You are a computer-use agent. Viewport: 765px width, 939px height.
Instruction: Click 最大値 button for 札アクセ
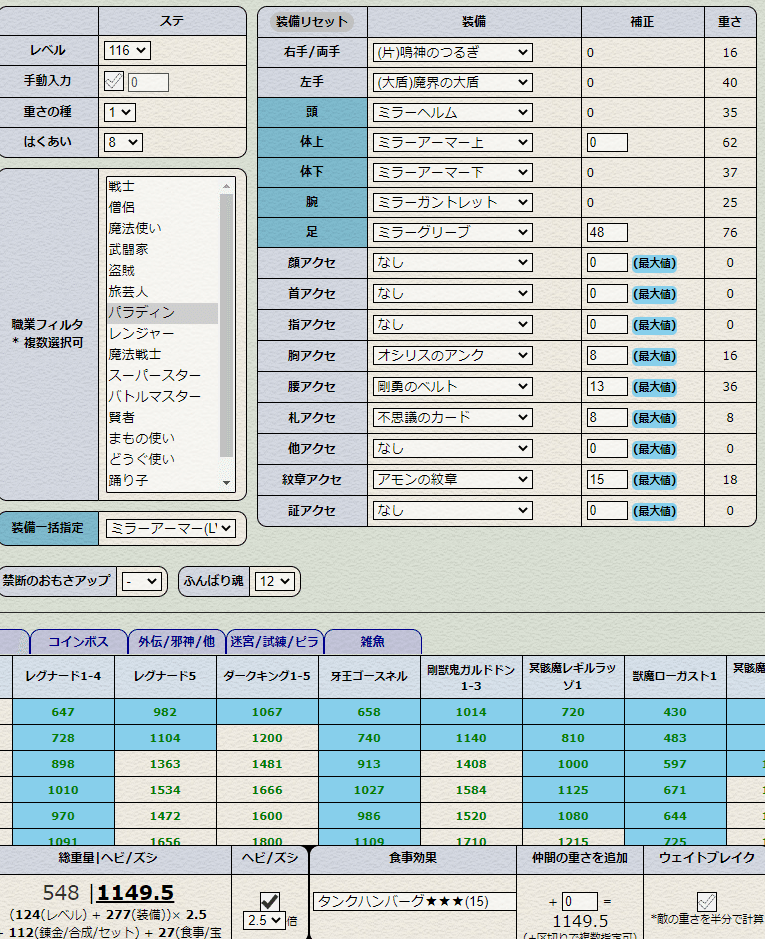click(x=655, y=419)
